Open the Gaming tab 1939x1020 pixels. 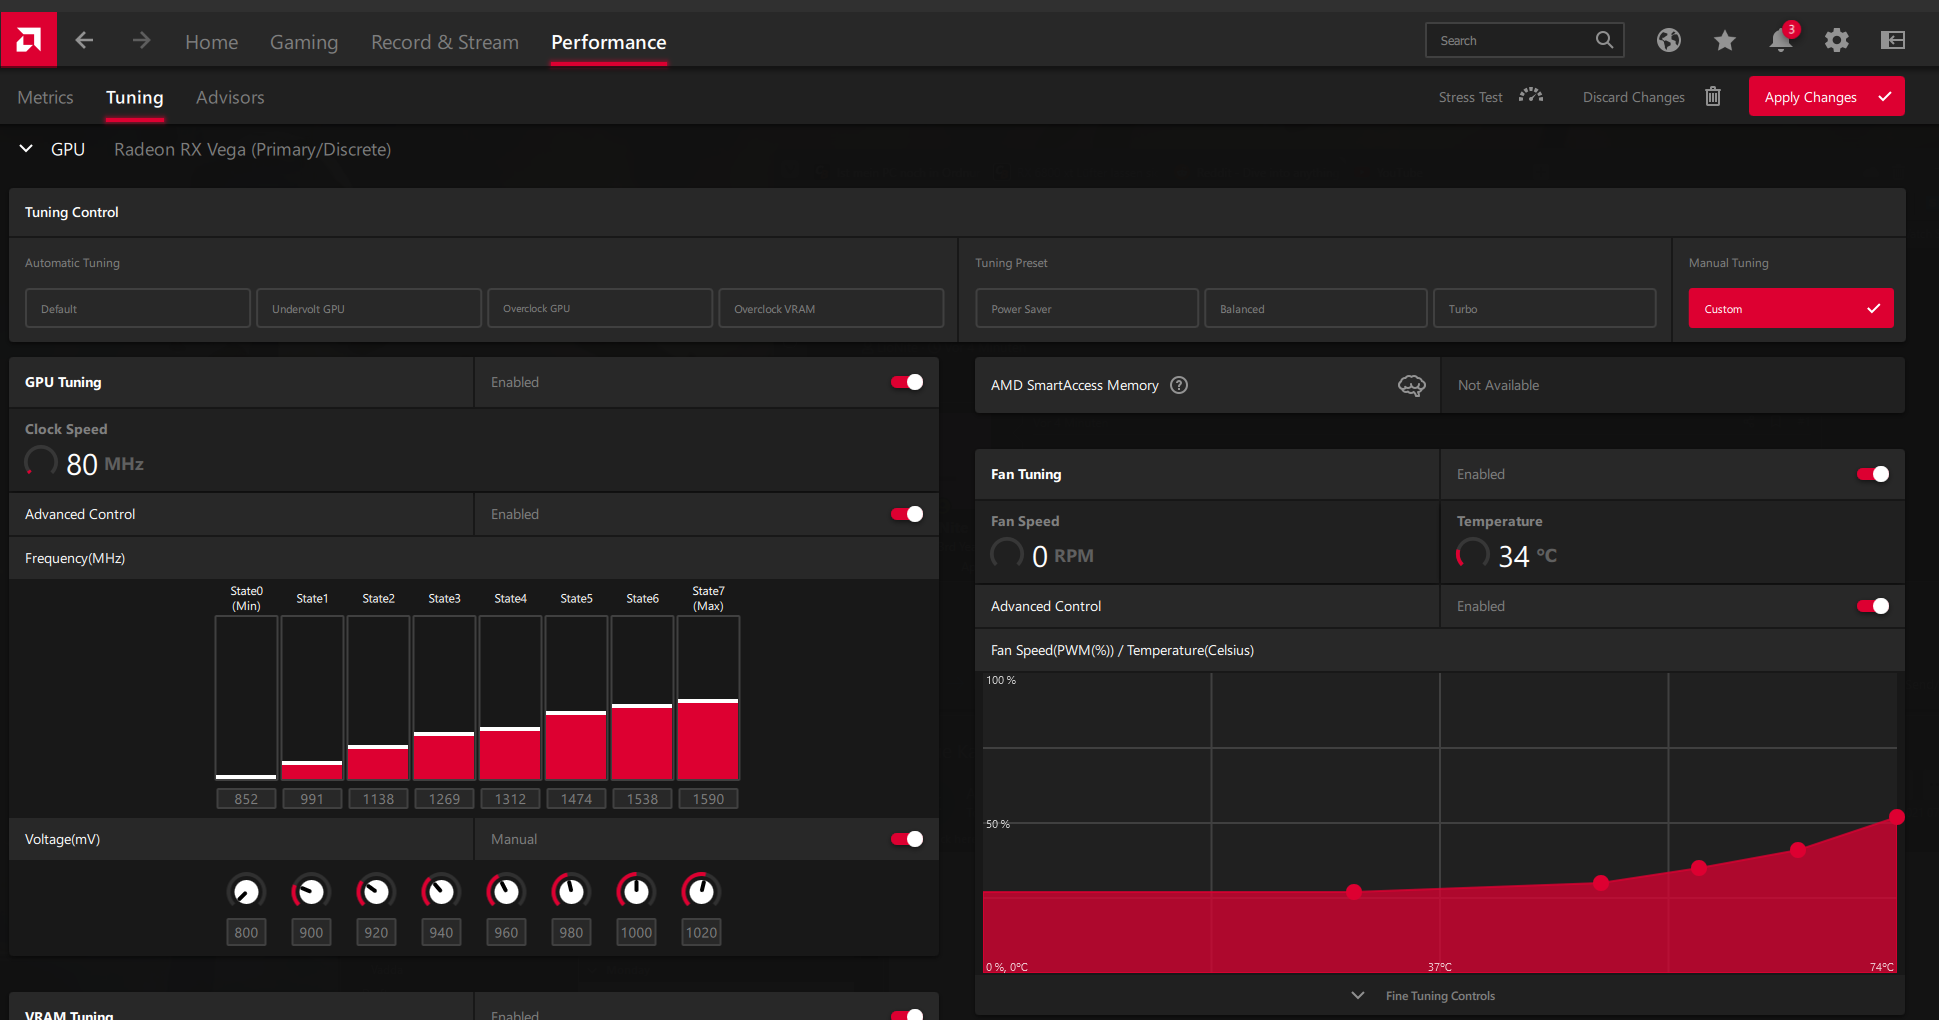[x=304, y=42]
